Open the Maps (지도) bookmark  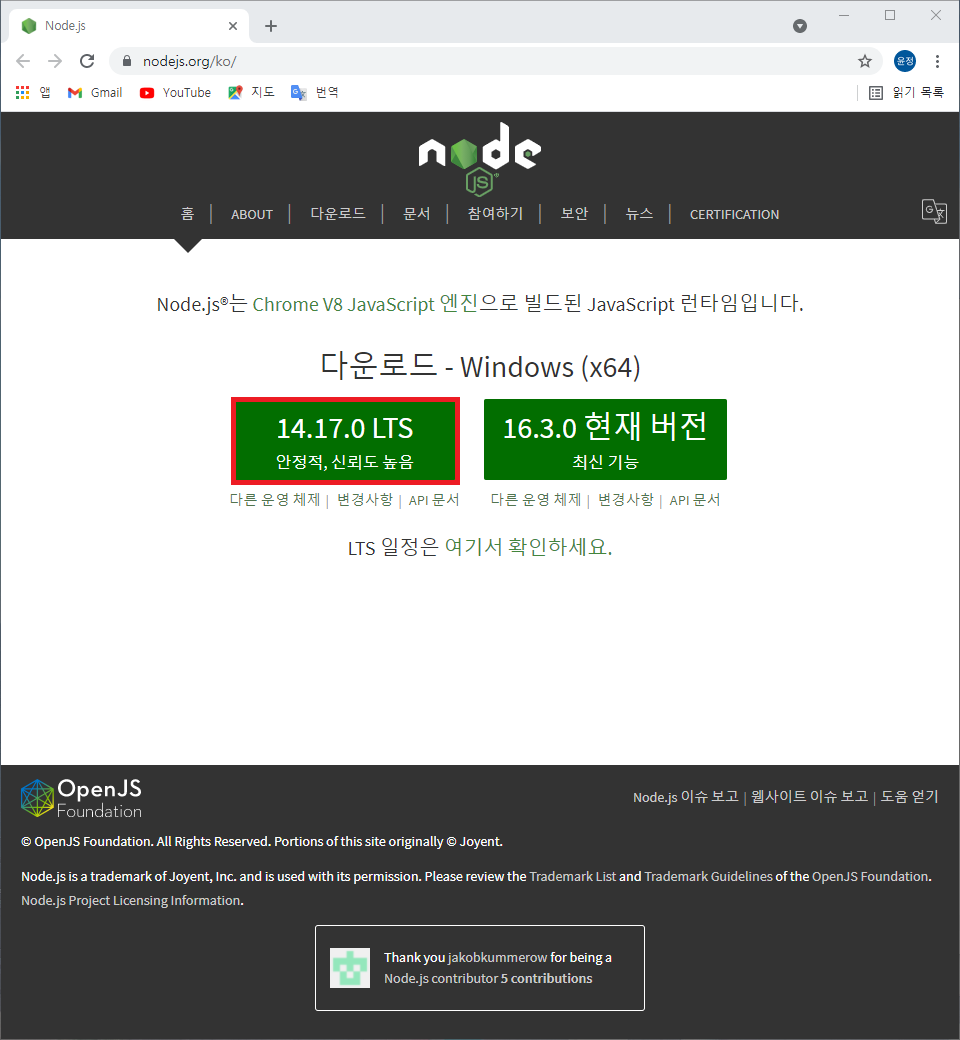tap(251, 93)
